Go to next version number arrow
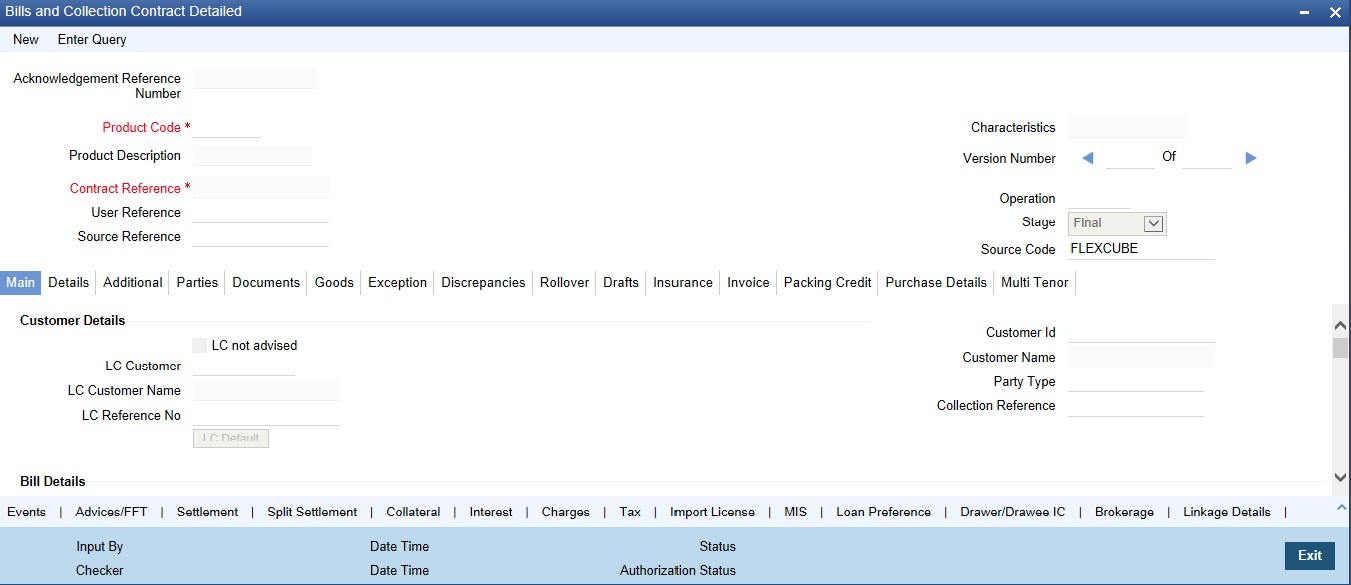This screenshot has height=585, width=1351. point(1250,158)
